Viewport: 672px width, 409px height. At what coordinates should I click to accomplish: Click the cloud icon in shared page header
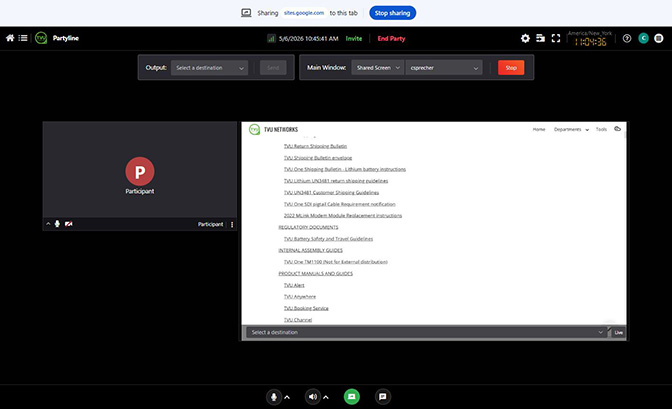click(x=617, y=129)
